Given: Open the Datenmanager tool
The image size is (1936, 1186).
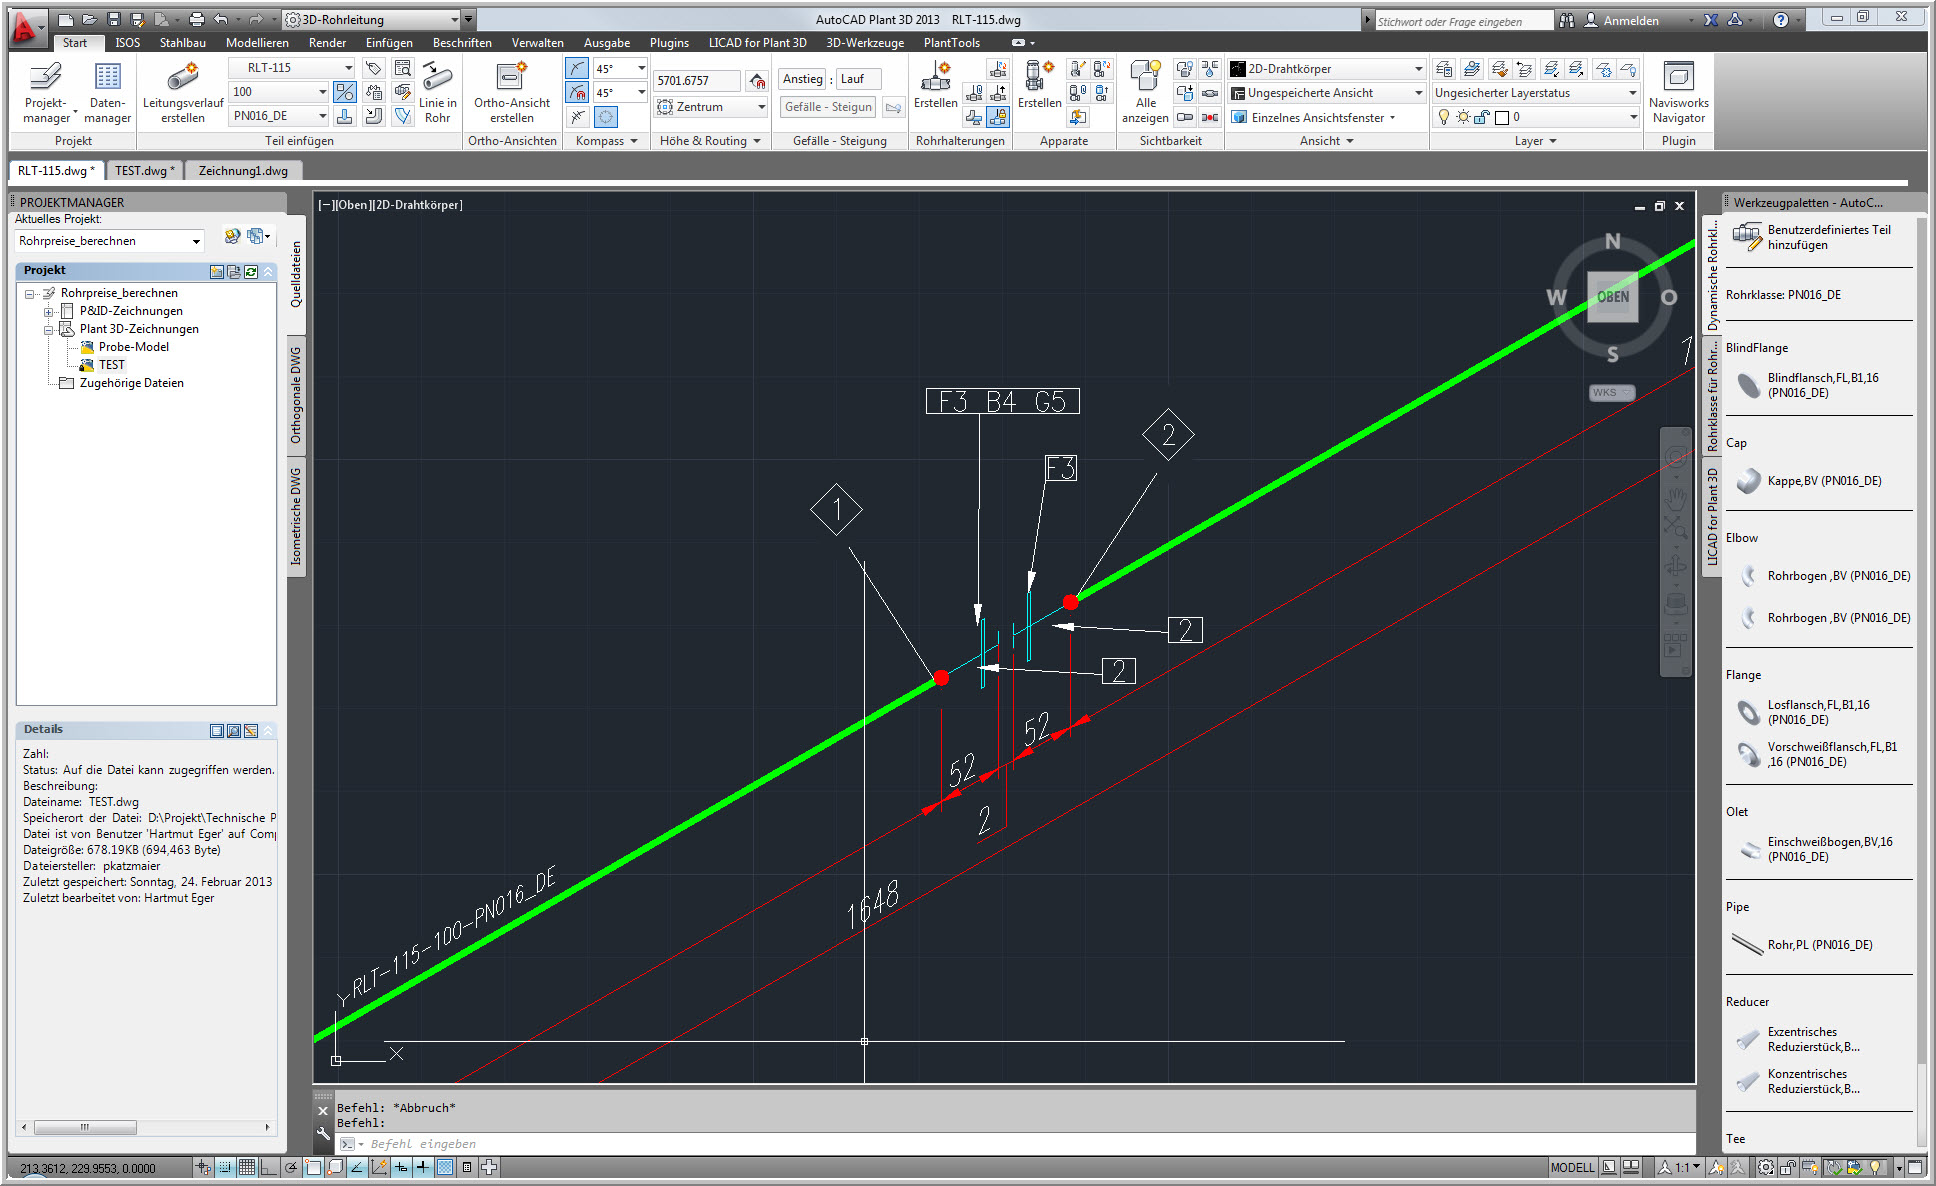Looking at the screenshot, I should click(x=107, y=92).
